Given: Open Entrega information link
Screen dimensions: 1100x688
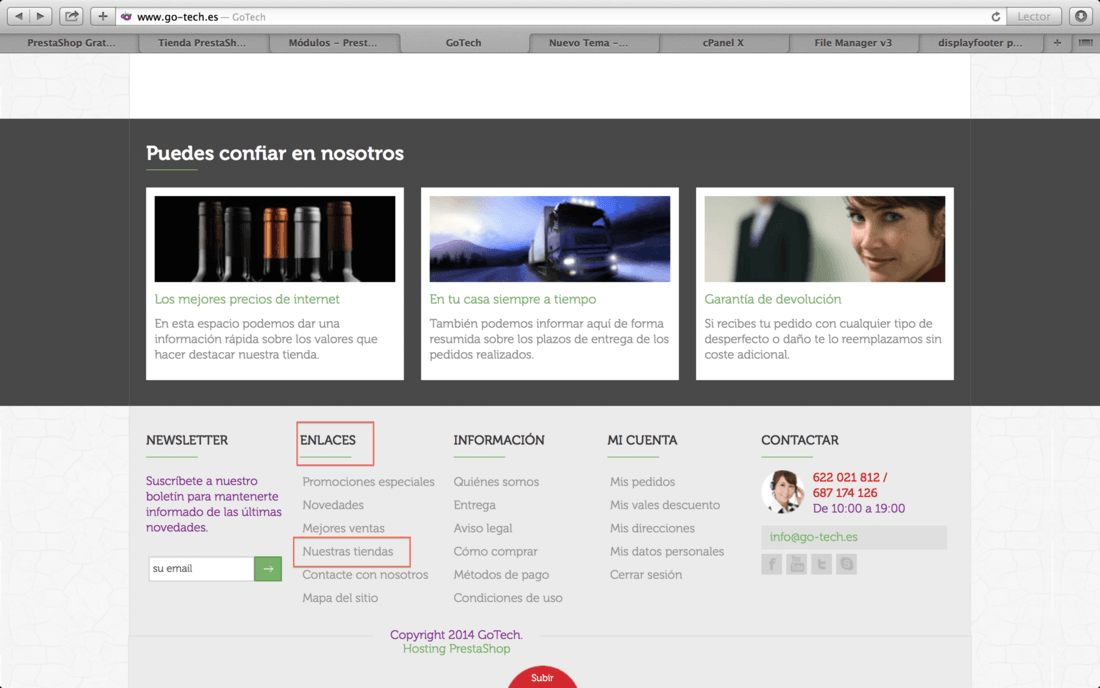Looking at the screenshot, I should (x=474, y=505).
